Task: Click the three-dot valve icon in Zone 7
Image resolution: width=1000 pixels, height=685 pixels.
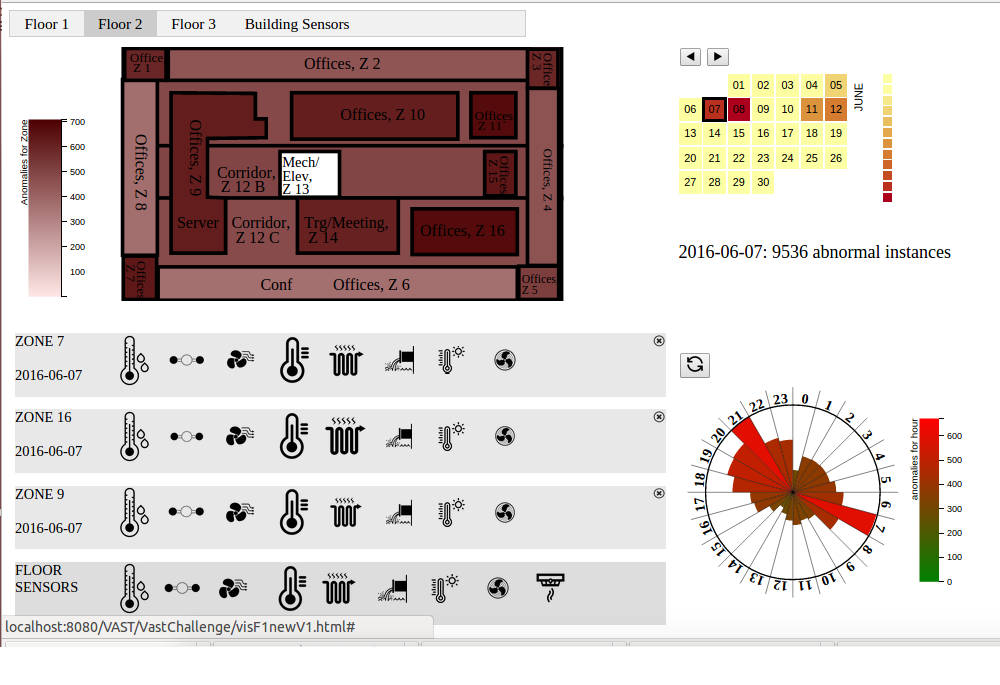Action: (186, 360)
